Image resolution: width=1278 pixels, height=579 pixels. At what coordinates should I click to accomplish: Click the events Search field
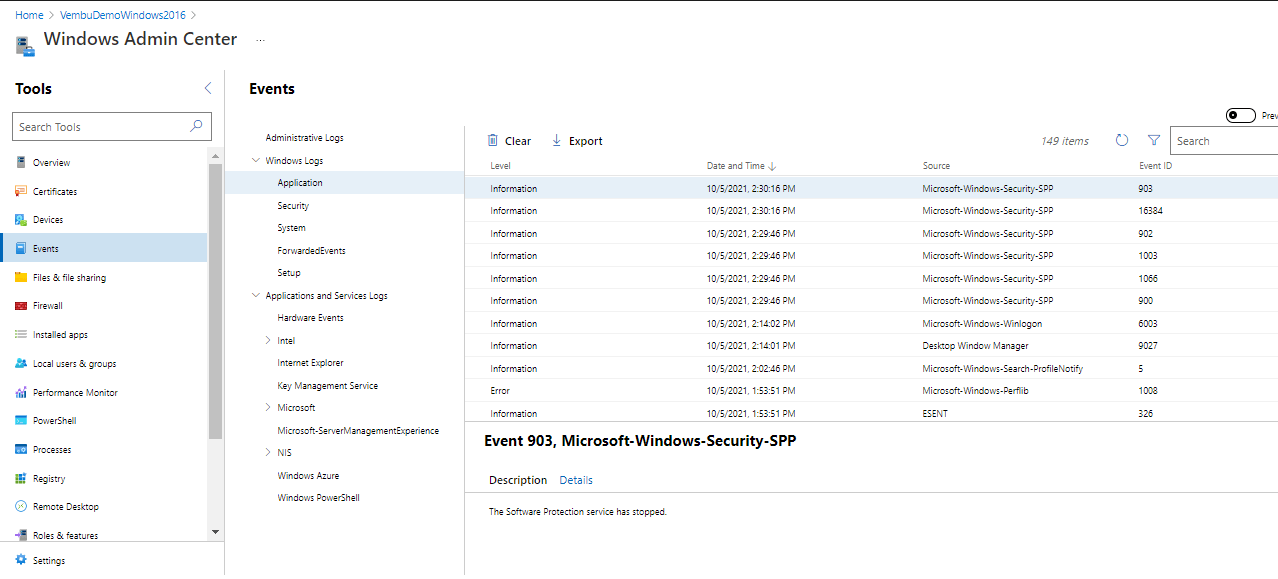[x=1225, y=141]
